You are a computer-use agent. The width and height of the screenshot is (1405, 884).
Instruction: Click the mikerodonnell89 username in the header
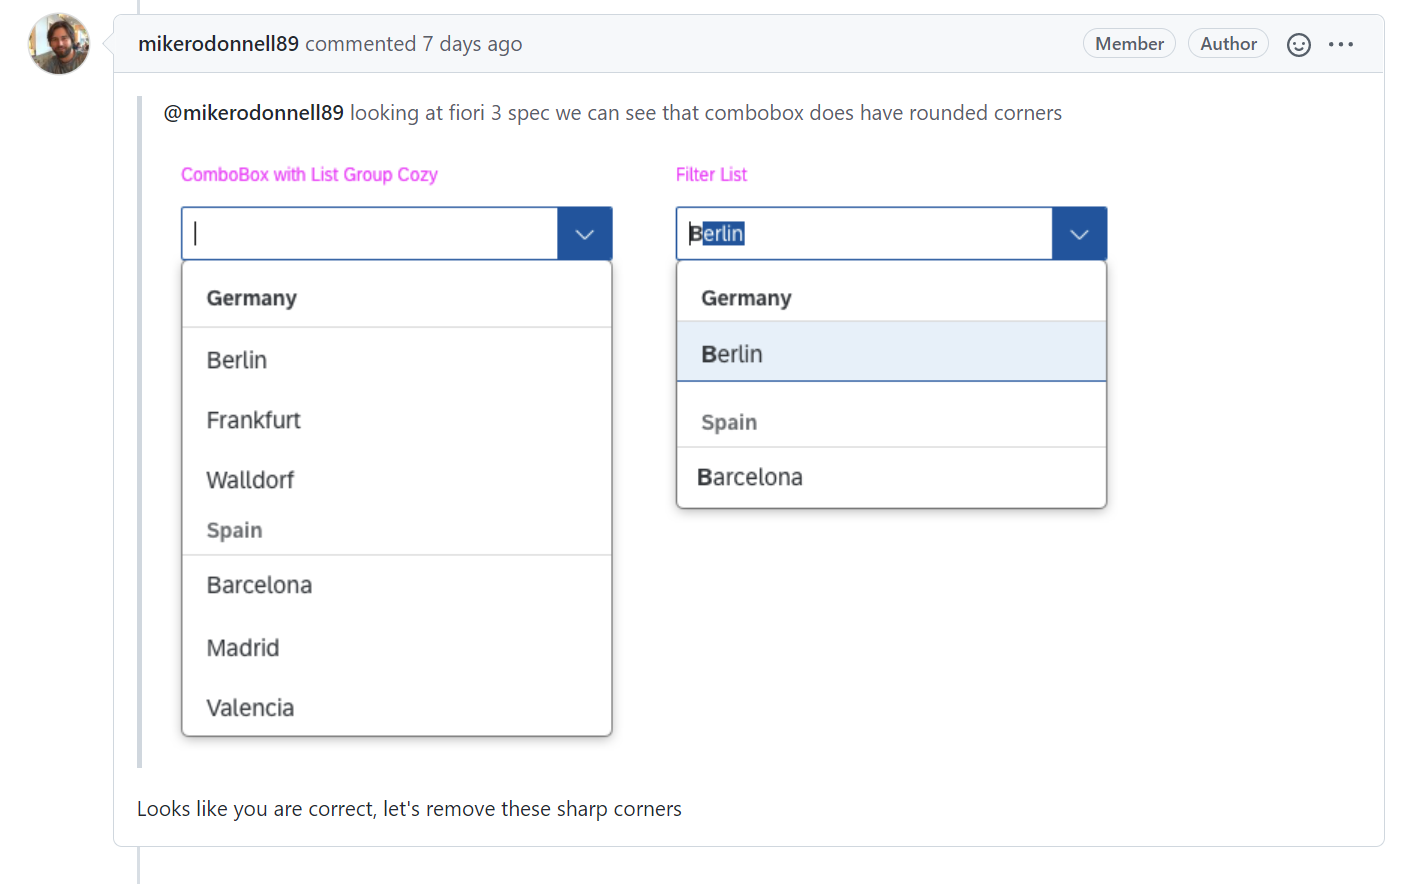(x=218, y=43)
